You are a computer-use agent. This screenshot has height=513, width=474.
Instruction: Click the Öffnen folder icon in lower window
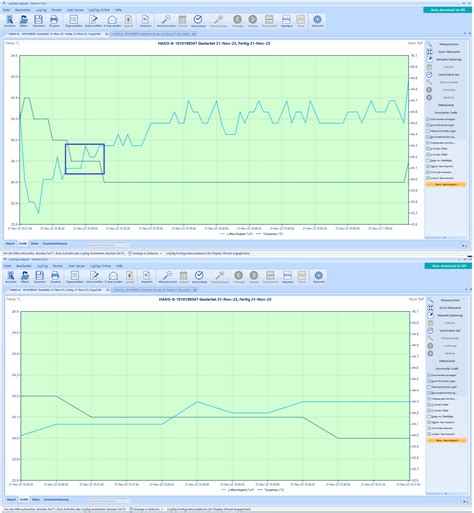click(x=25, y=277)
